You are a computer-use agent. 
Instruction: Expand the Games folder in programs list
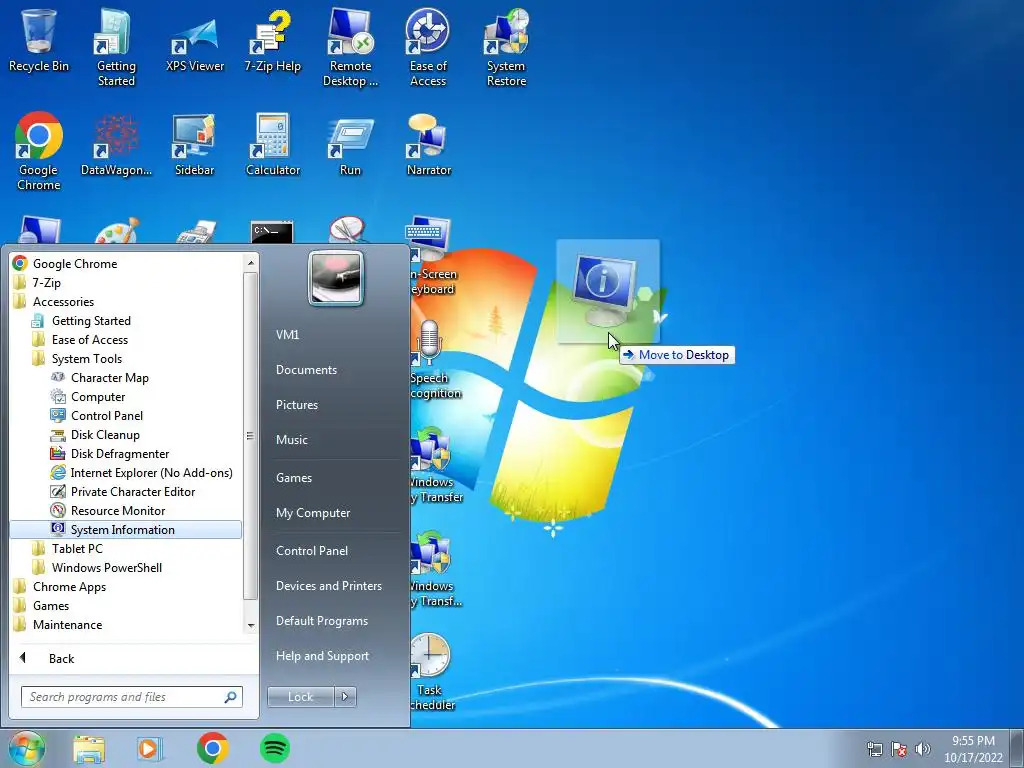click(x=51, y=605)
